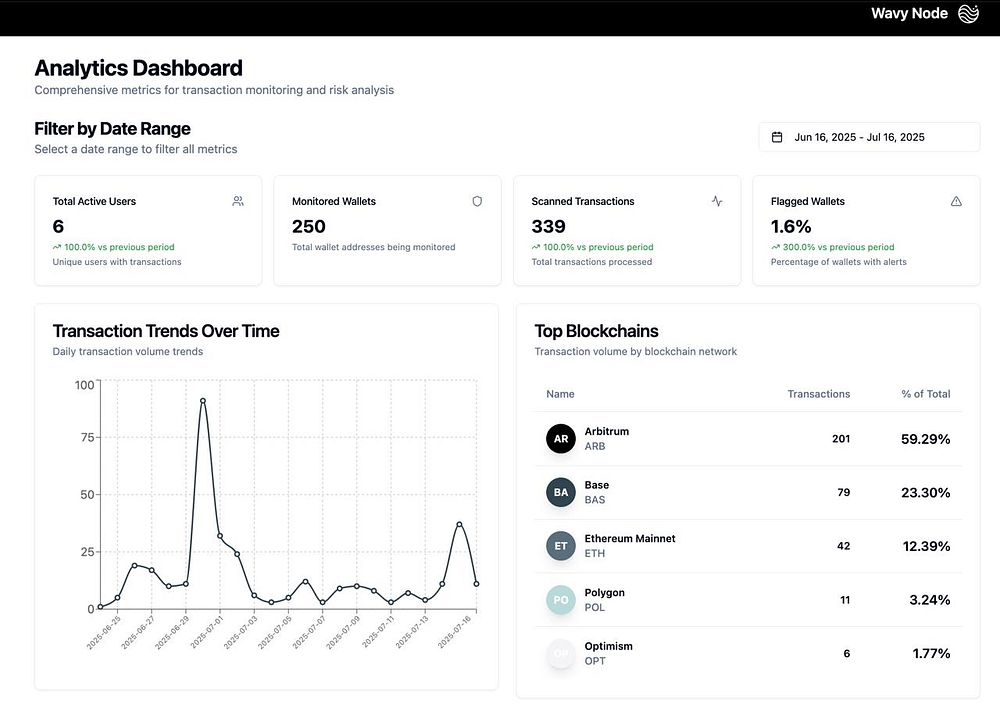
Task: Sort by the % of Total column header
Action: pos(925,394)
